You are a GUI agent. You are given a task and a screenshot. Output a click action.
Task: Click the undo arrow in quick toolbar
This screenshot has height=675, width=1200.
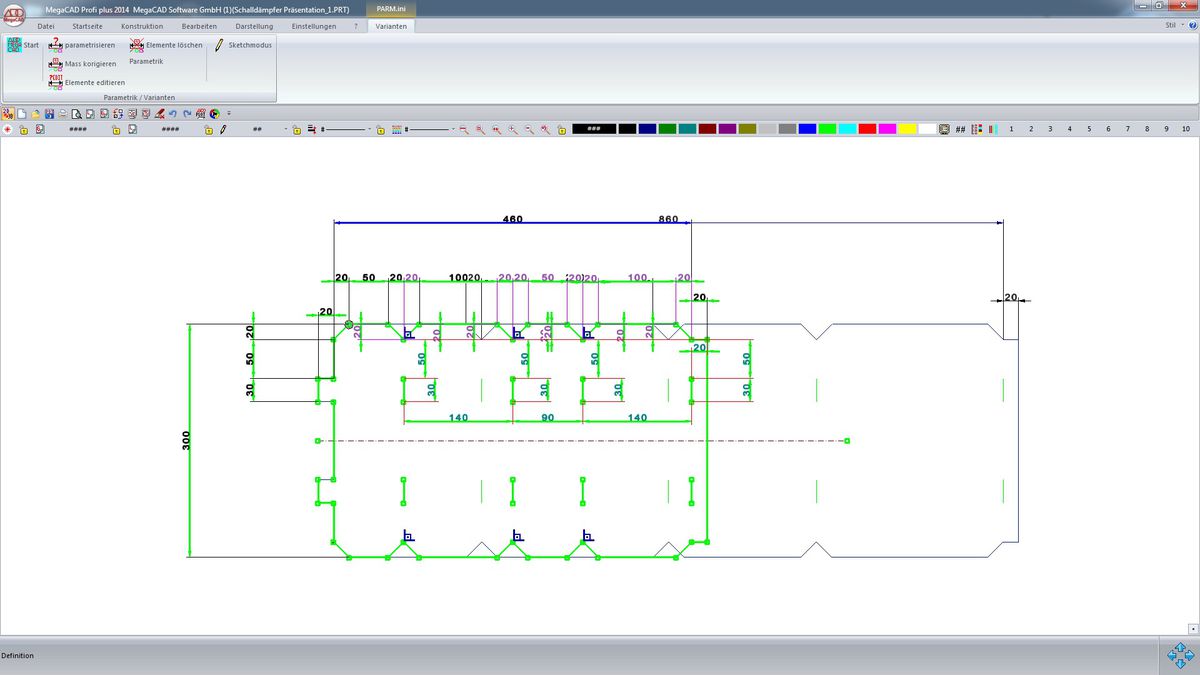(173, 113)
